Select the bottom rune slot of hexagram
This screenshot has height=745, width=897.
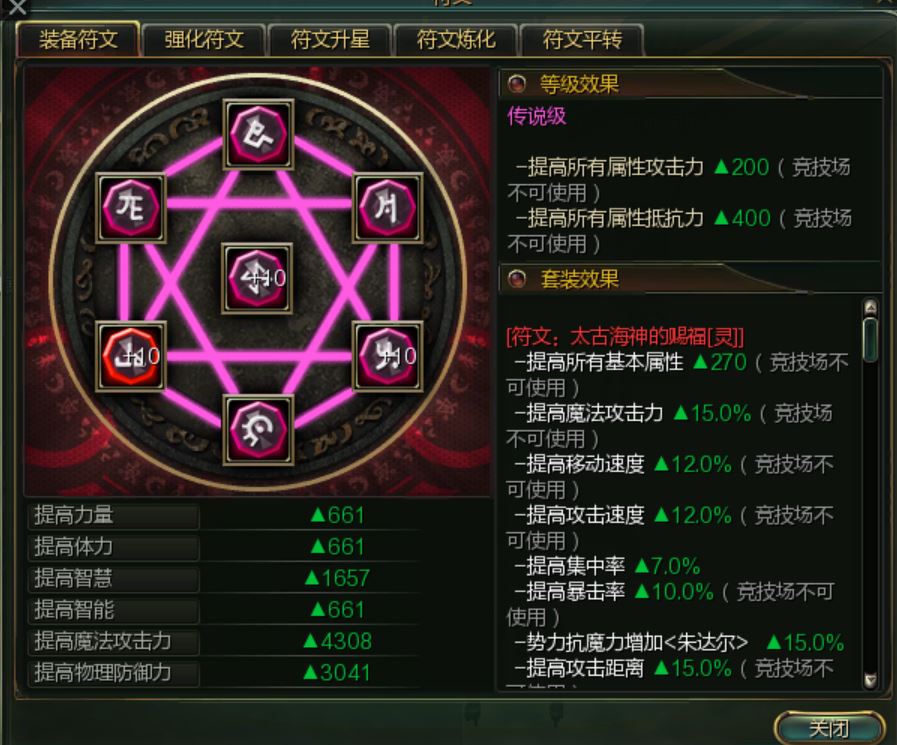(x=259, y=430)
